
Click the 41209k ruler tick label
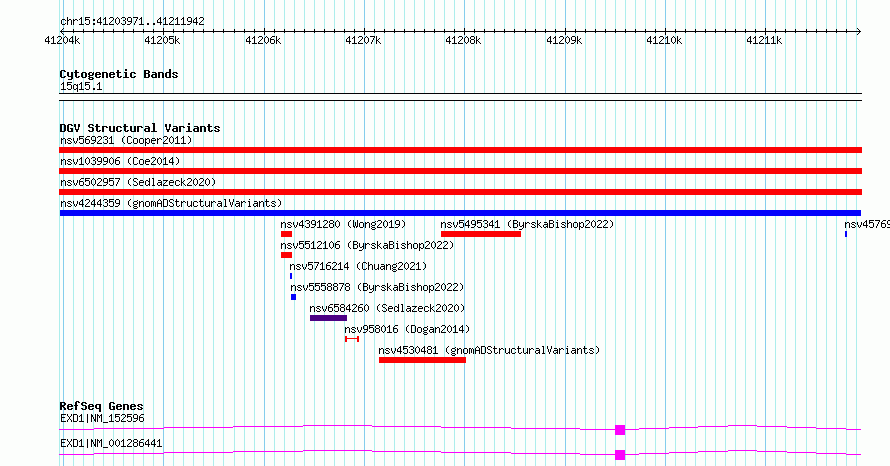[x=564, y=40]
